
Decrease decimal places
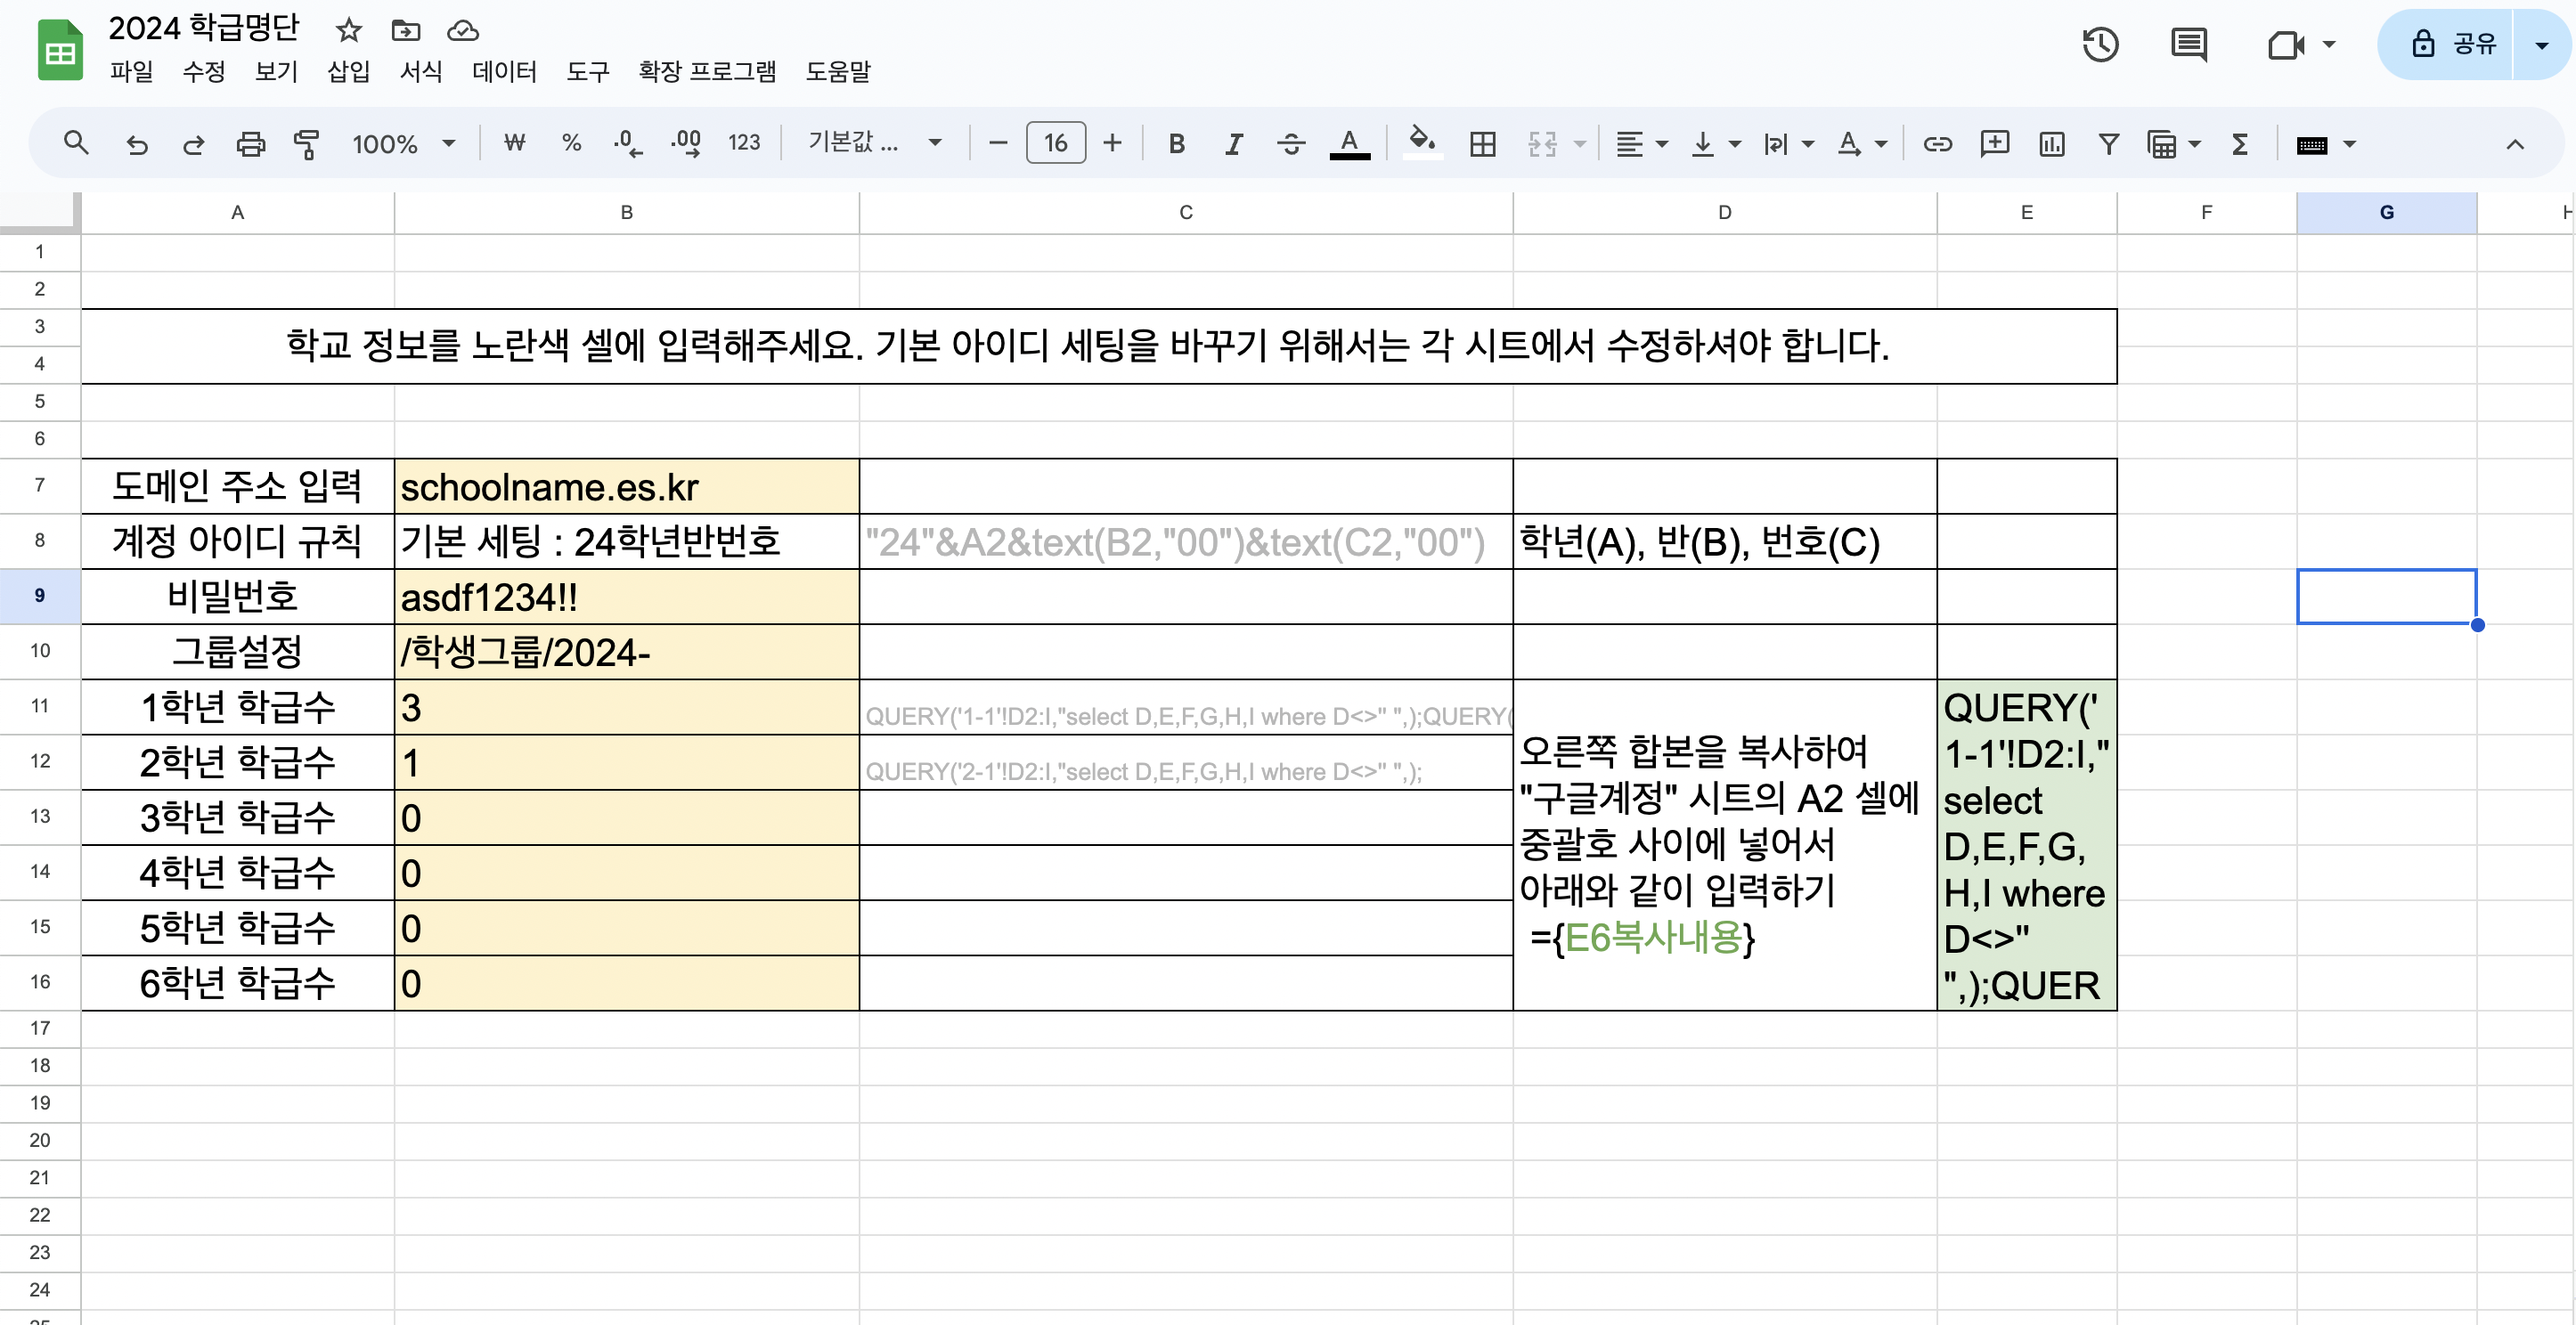pyautogui.click(x=628, y=144)
